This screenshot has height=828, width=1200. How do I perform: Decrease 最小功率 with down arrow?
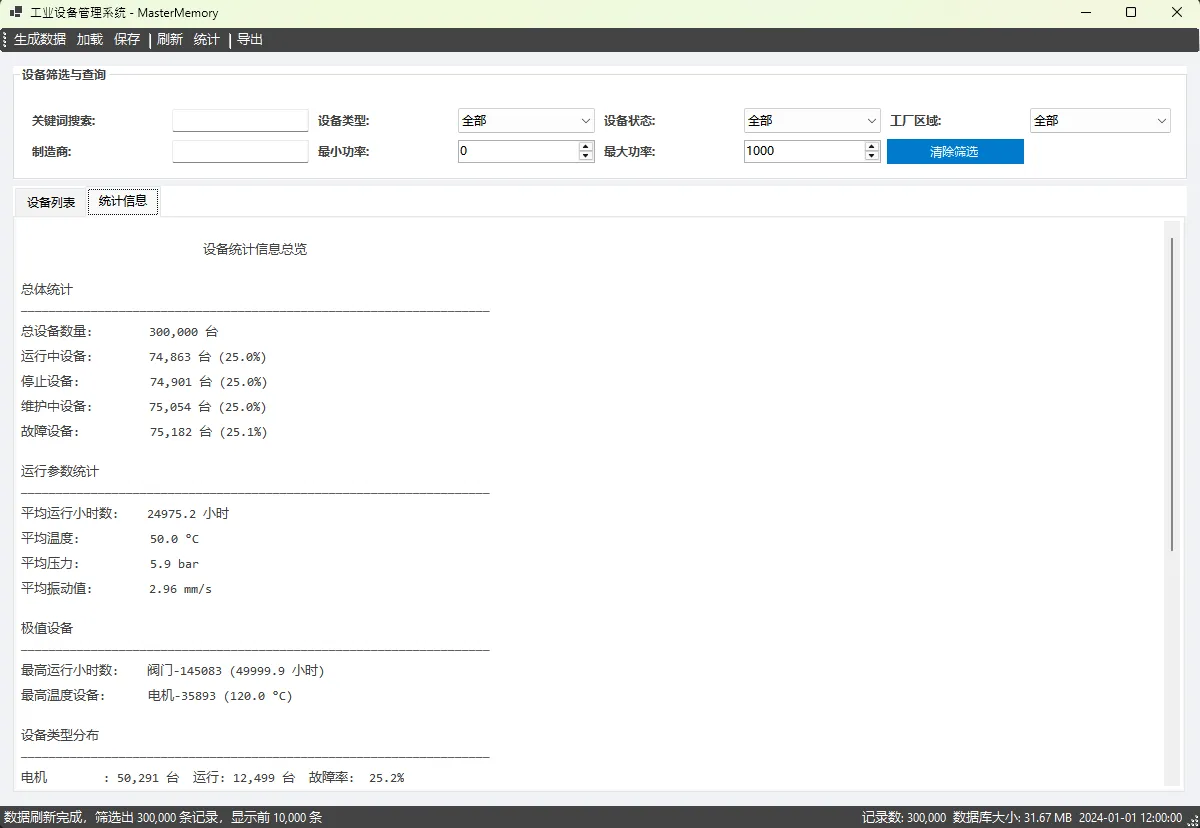[x=586, y=156]
